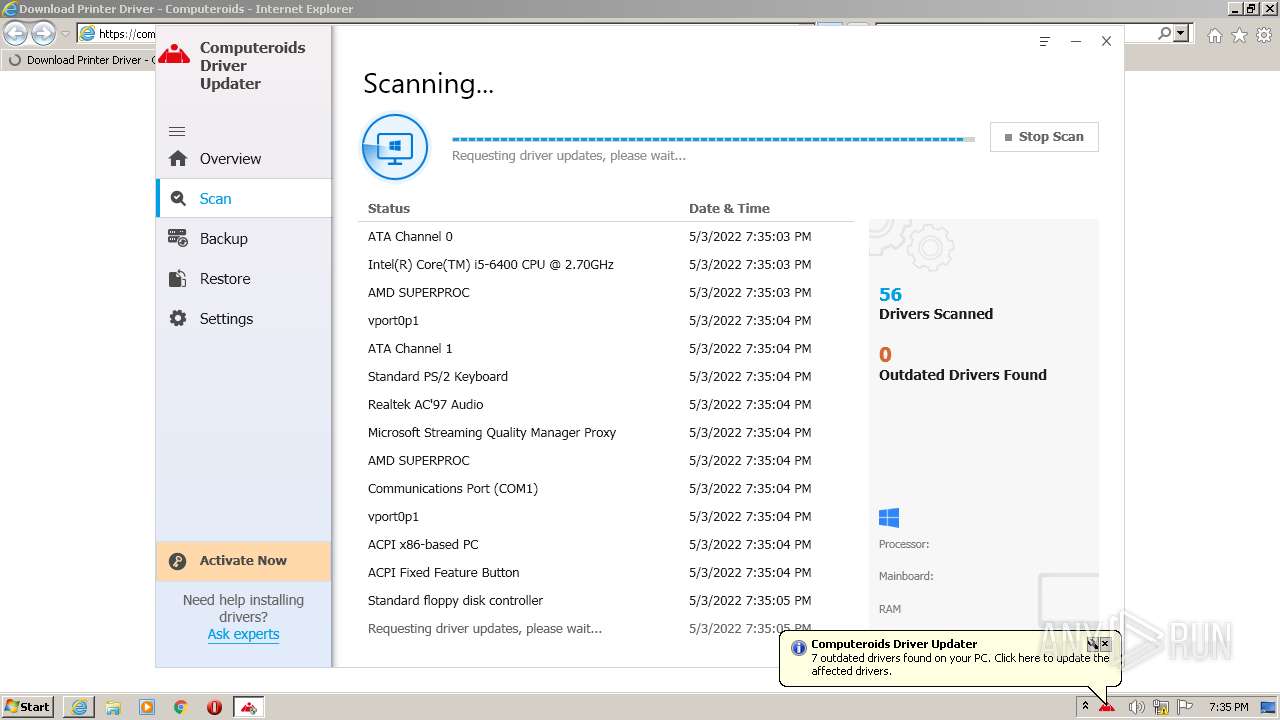The height and width of the screenshot is (720, 1280).
Task: Click Driver Updater taskbar button
Action: (249, 707)
